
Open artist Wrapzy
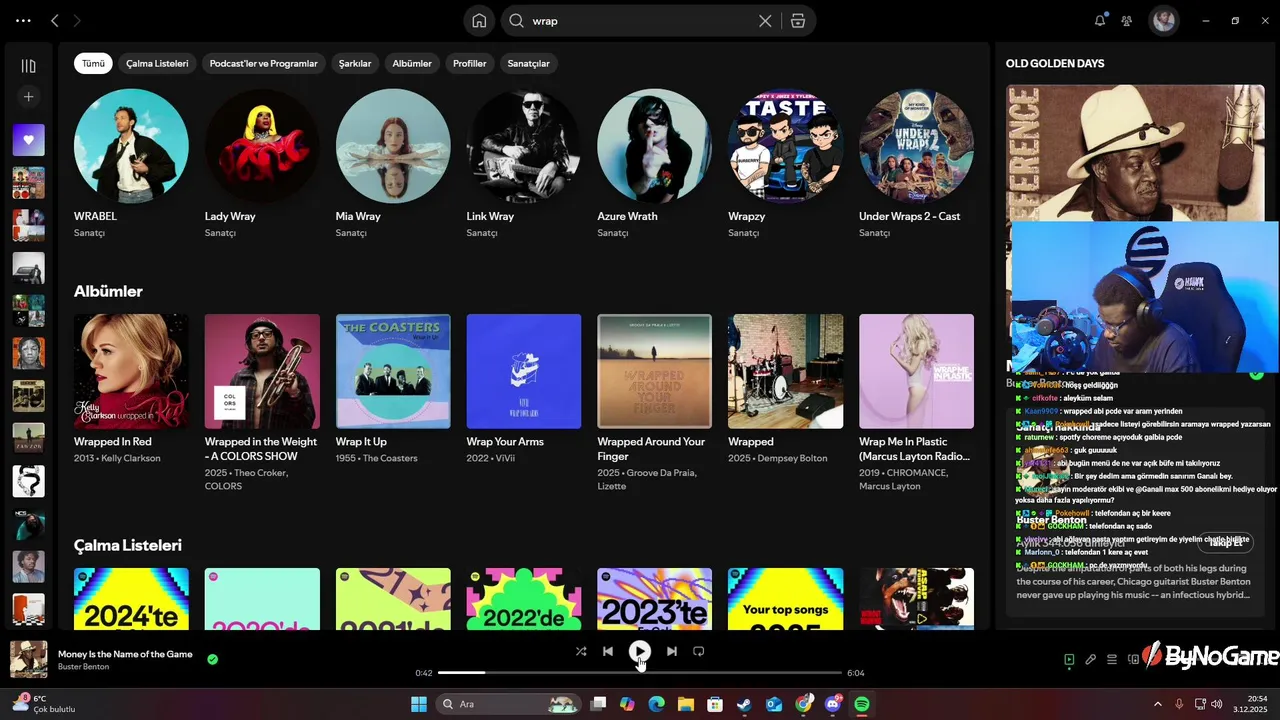point(785,146)
